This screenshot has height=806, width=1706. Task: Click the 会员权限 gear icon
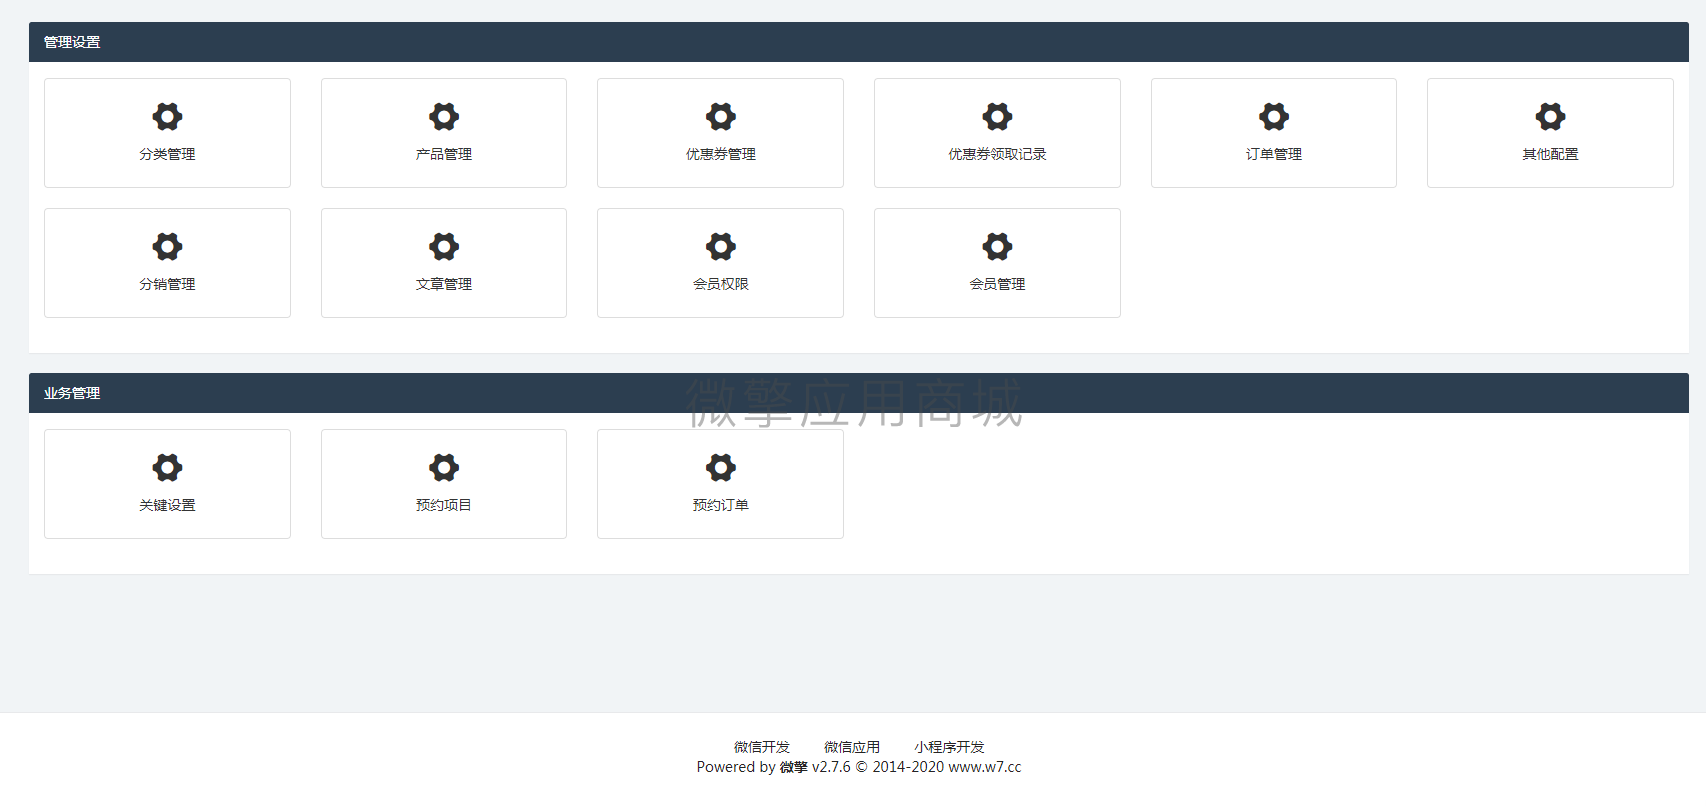click(720, 247)
